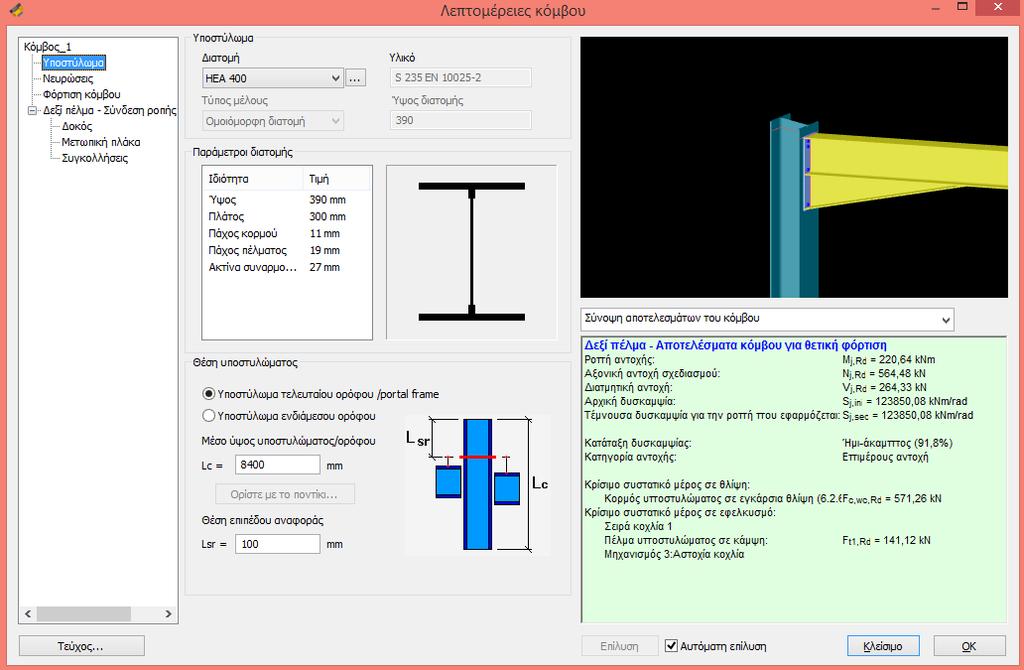1024x670 pixels.
Task: Click the Lsr/Lc column position diagram
Action: point(477,485)
